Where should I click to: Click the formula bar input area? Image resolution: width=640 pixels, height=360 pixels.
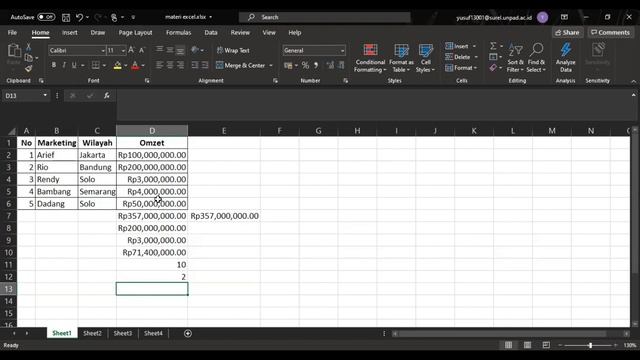pyautogui.click(x=373, y=106)
